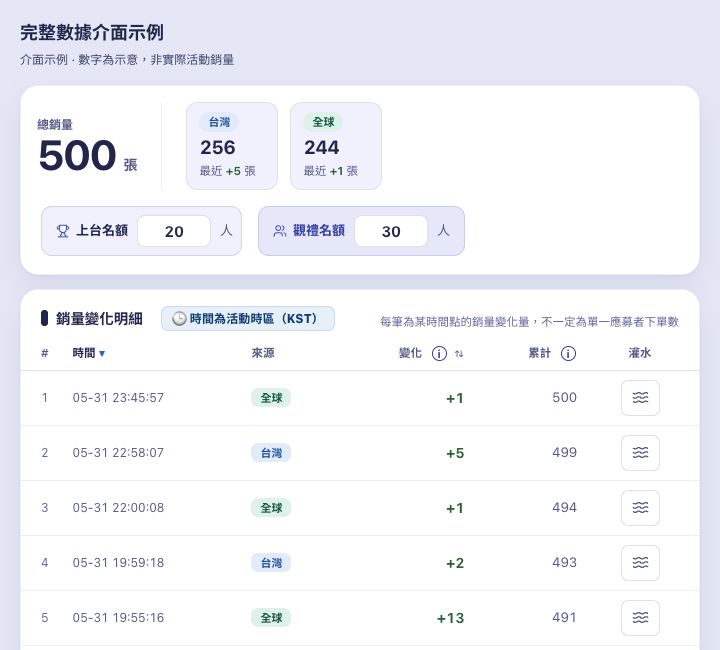Toggle time sort via the 時間 arrow
720x650 pixels.
102,353
